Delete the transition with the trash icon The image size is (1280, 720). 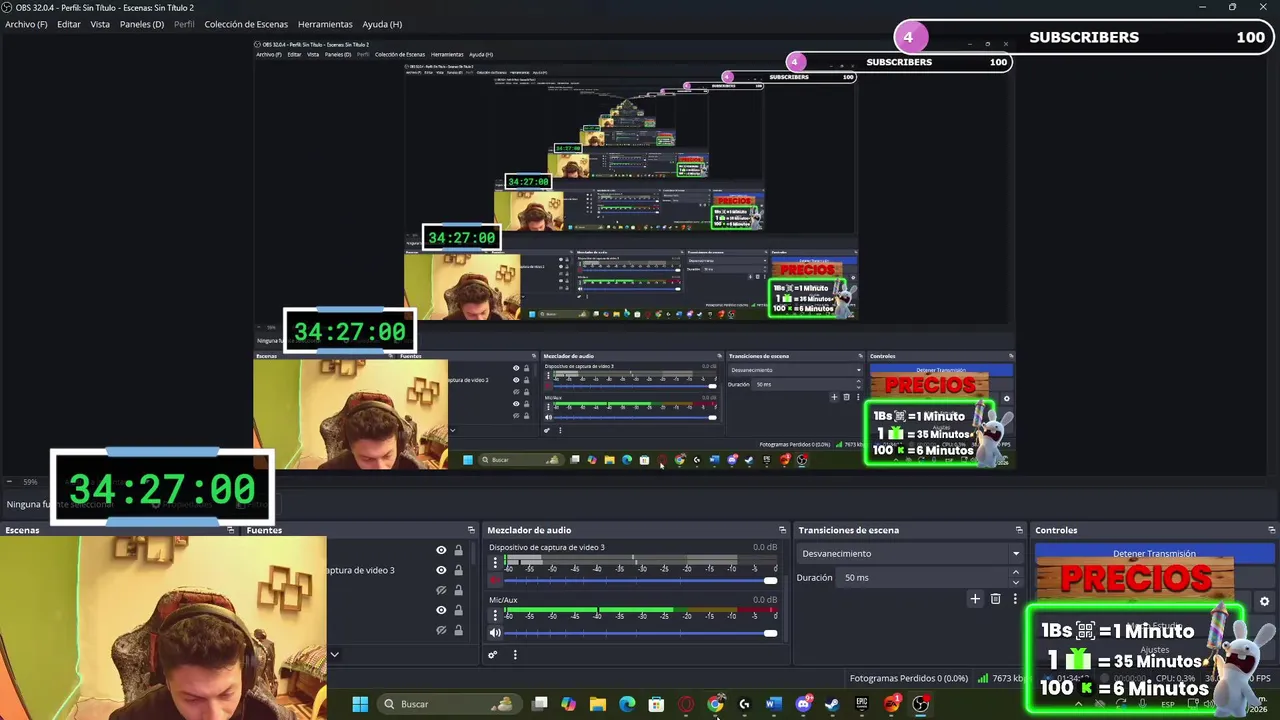point(995,599)
